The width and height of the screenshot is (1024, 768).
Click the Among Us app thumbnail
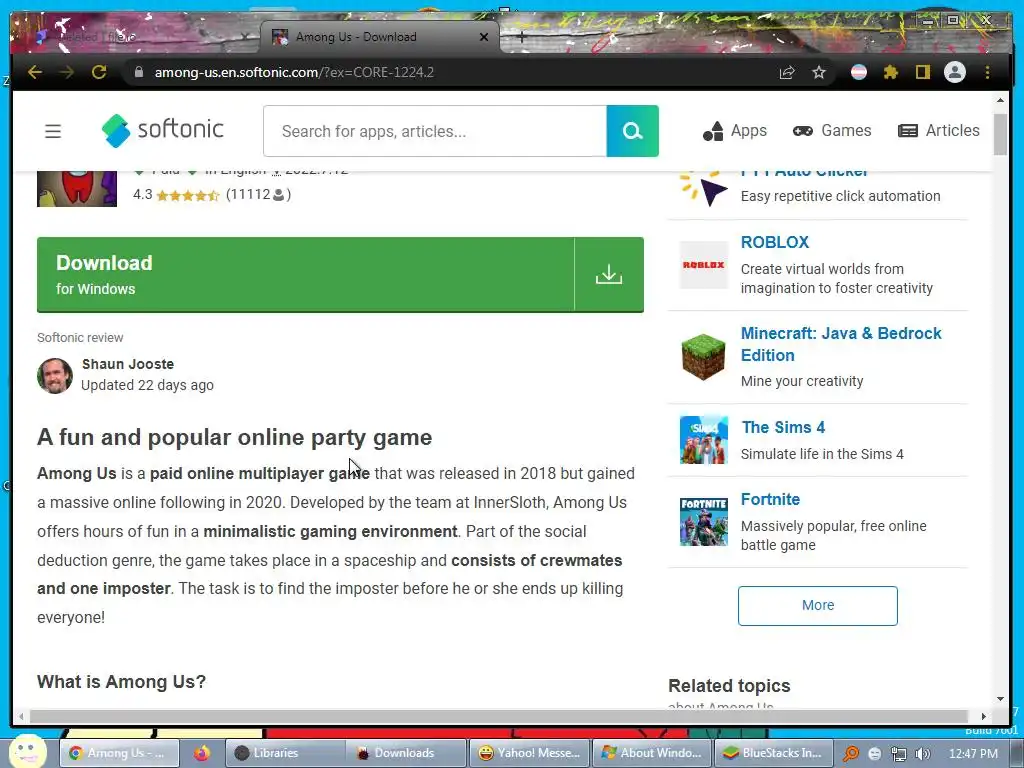click(x=77, y=189)
